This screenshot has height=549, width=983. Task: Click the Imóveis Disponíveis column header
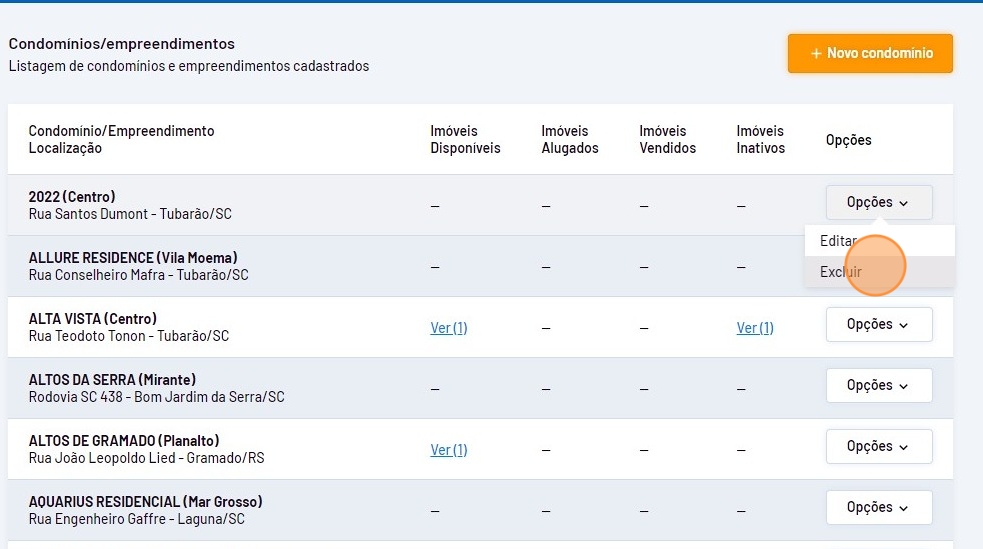(x=465, y=140)
